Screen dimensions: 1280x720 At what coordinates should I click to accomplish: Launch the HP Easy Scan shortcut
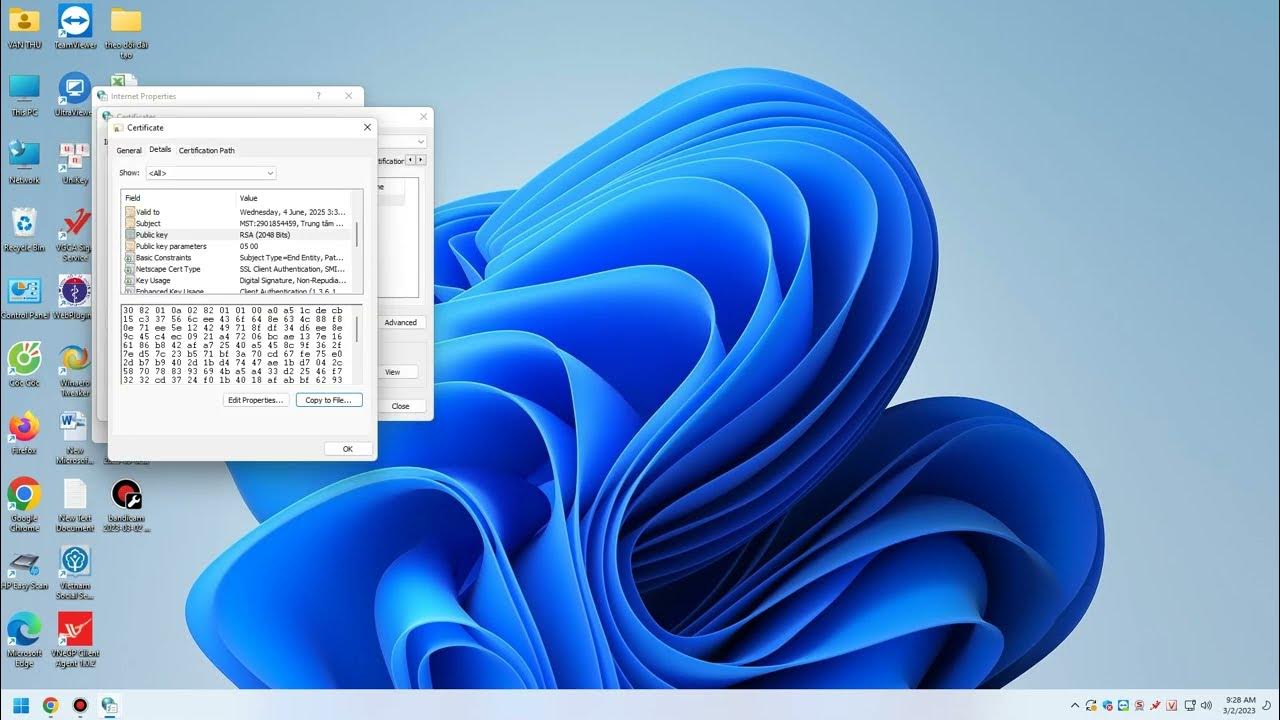24,569
